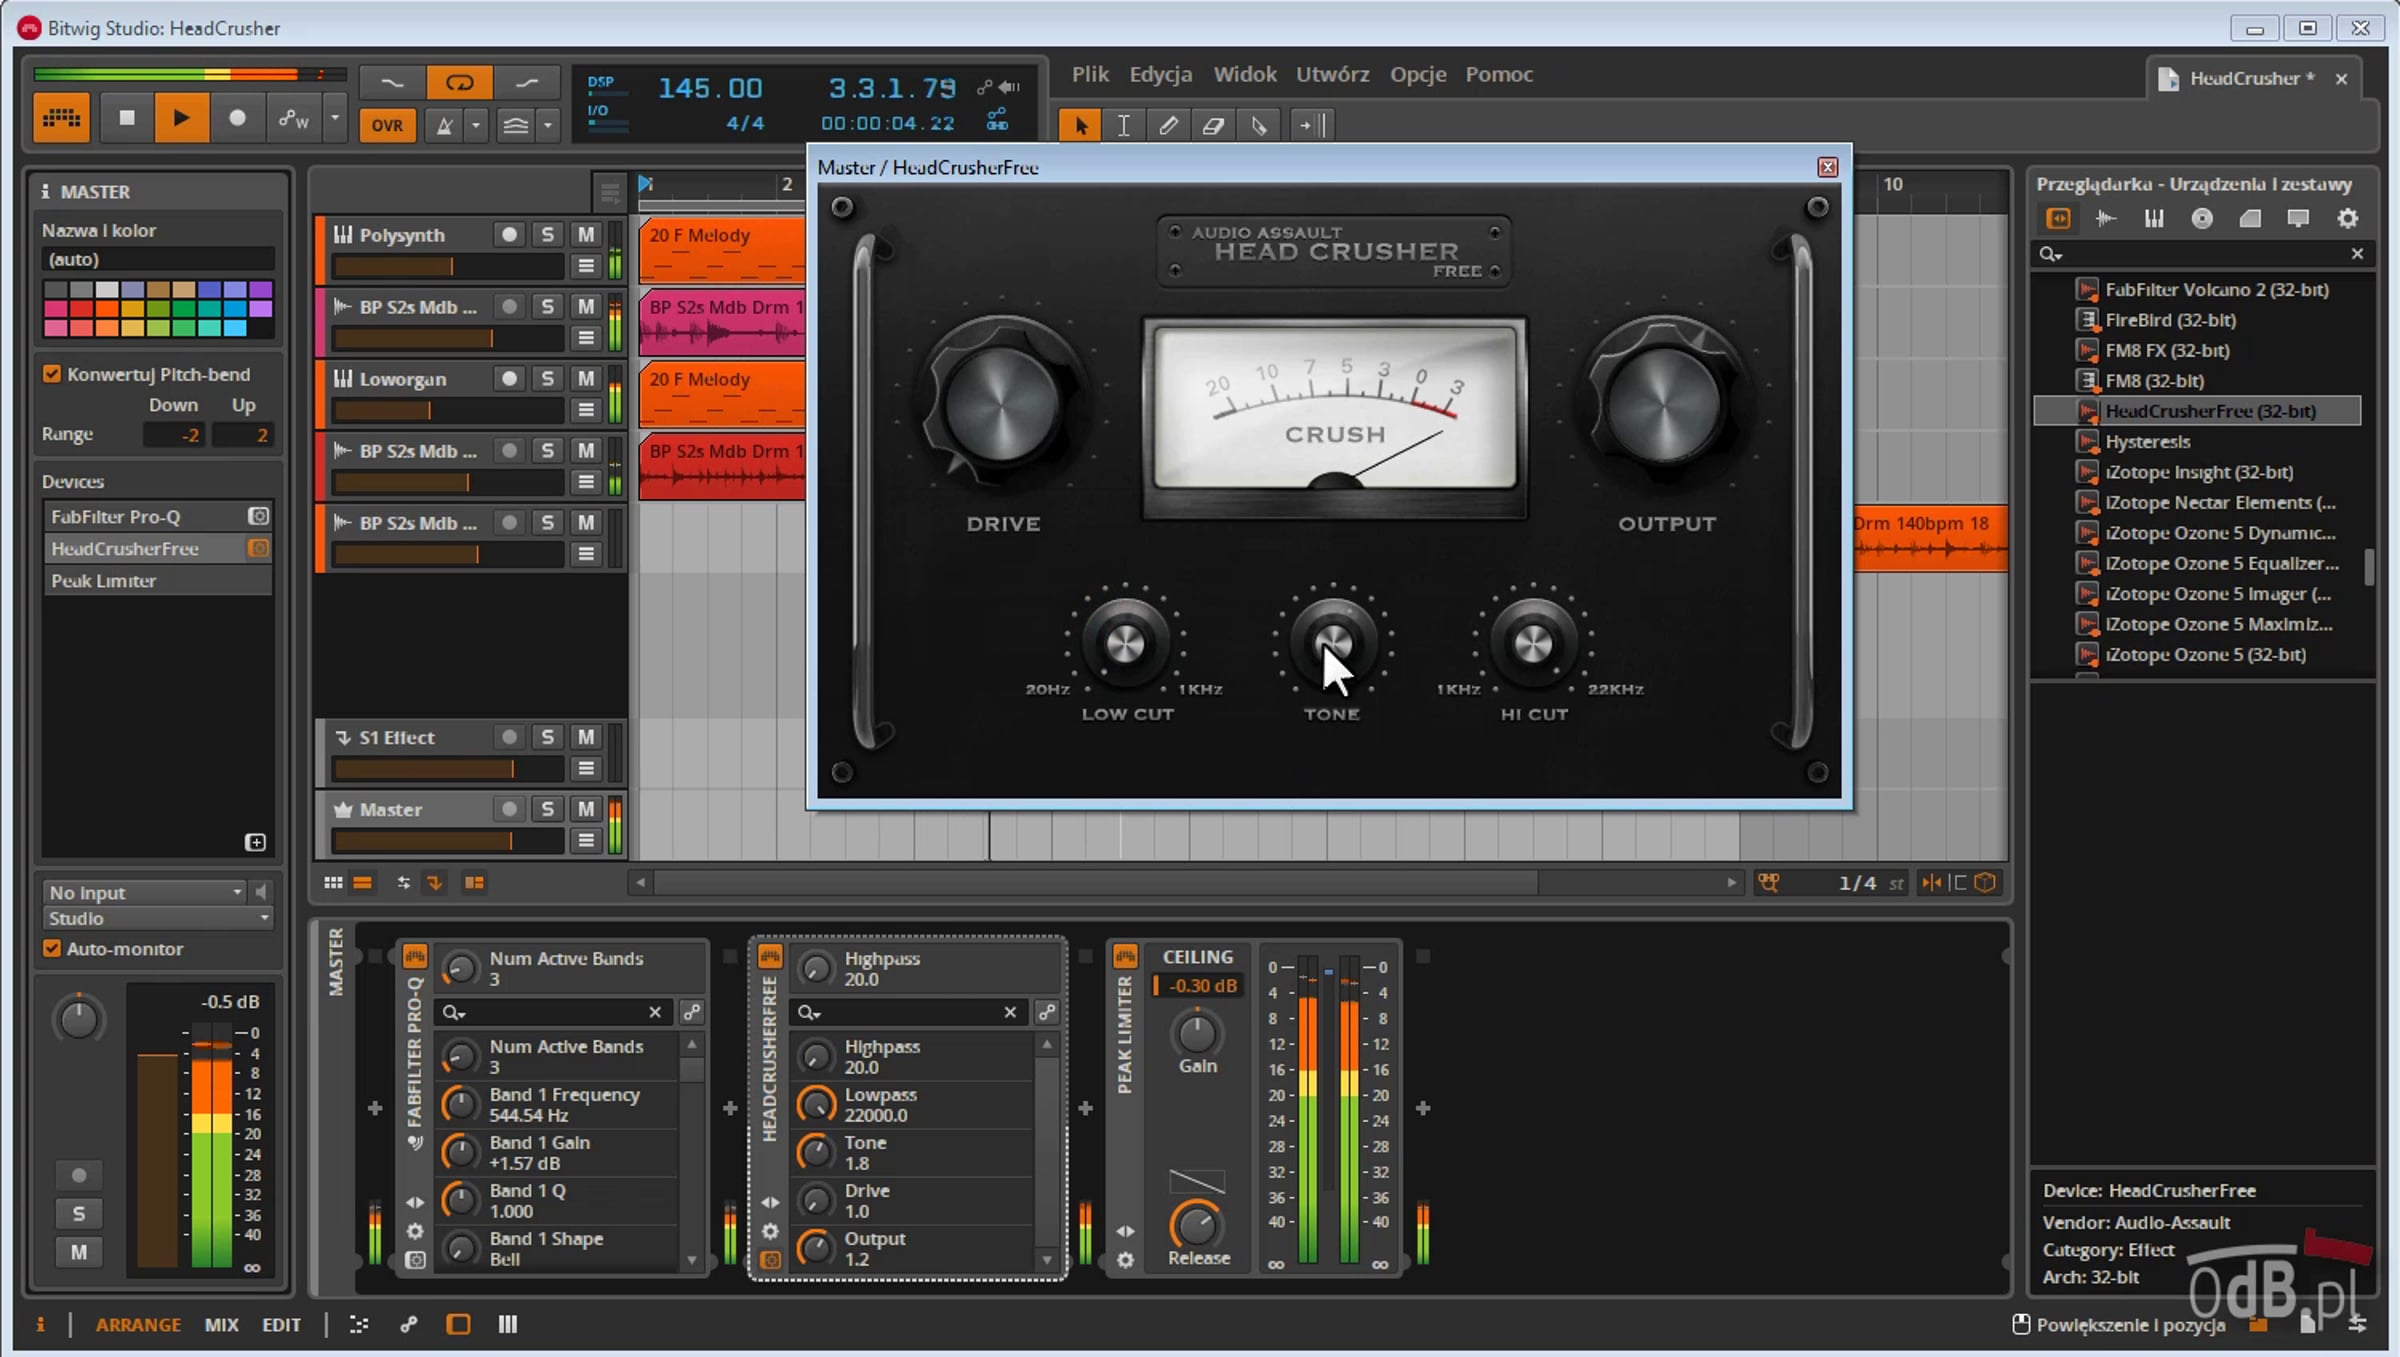Mute the Polysynth track
Image resolution: width=2400 pixels, height=1357 pixels.
[x=586, y=234]
